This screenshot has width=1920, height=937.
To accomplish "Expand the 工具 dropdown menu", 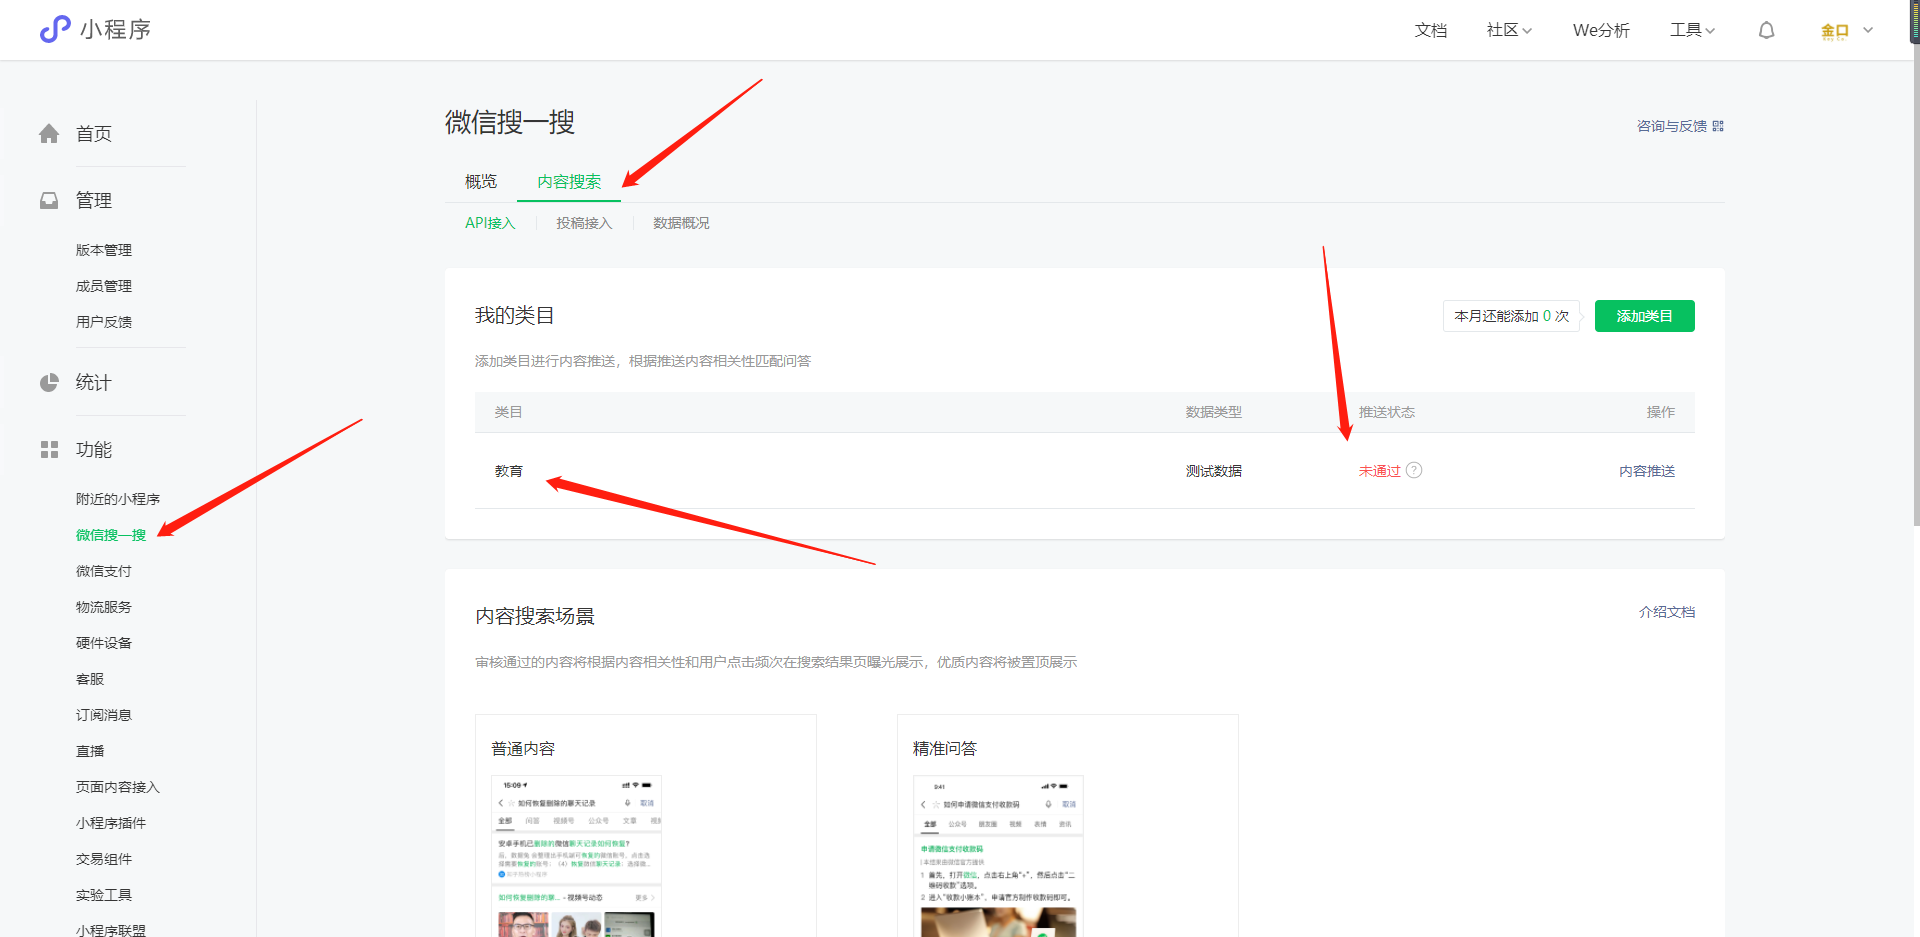I will coord(1692,30).
